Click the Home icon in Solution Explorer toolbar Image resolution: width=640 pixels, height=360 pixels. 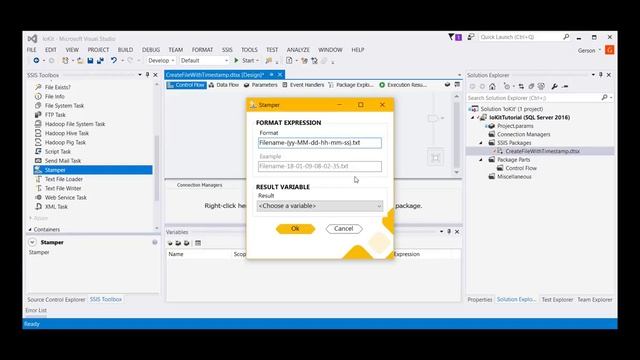click(x=492, y=87)
